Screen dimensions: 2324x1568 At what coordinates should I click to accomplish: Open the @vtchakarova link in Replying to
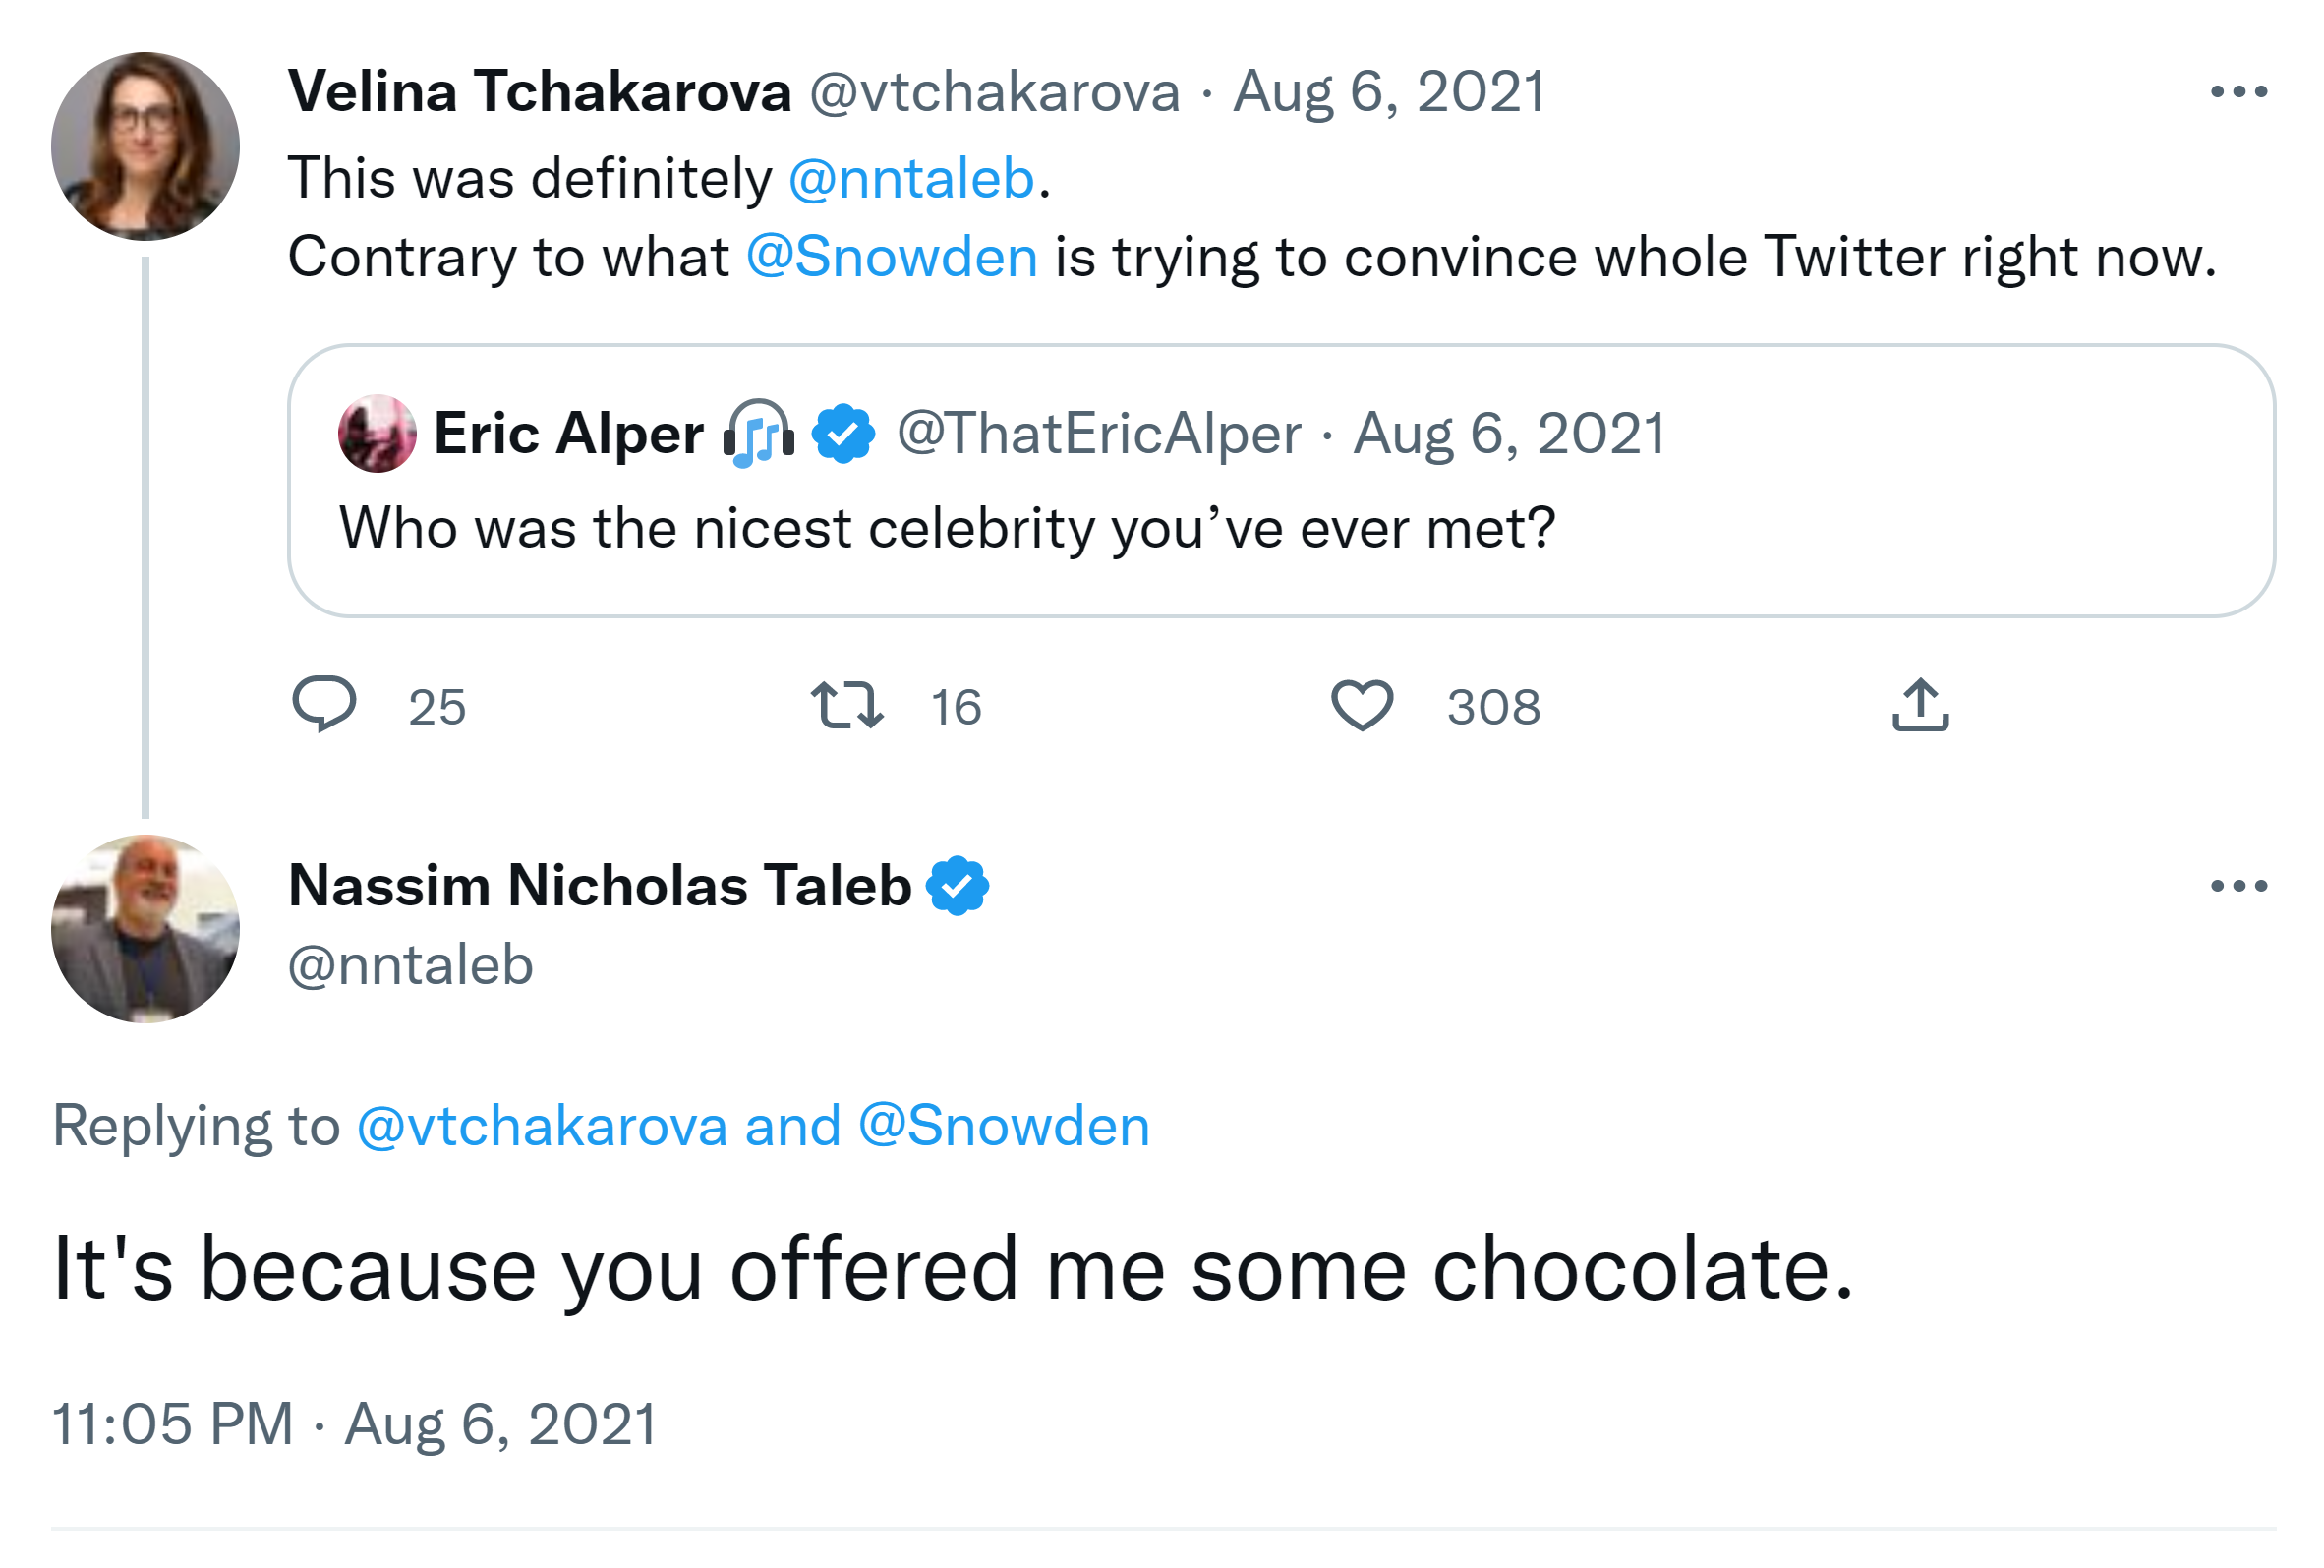point(541,1126)
